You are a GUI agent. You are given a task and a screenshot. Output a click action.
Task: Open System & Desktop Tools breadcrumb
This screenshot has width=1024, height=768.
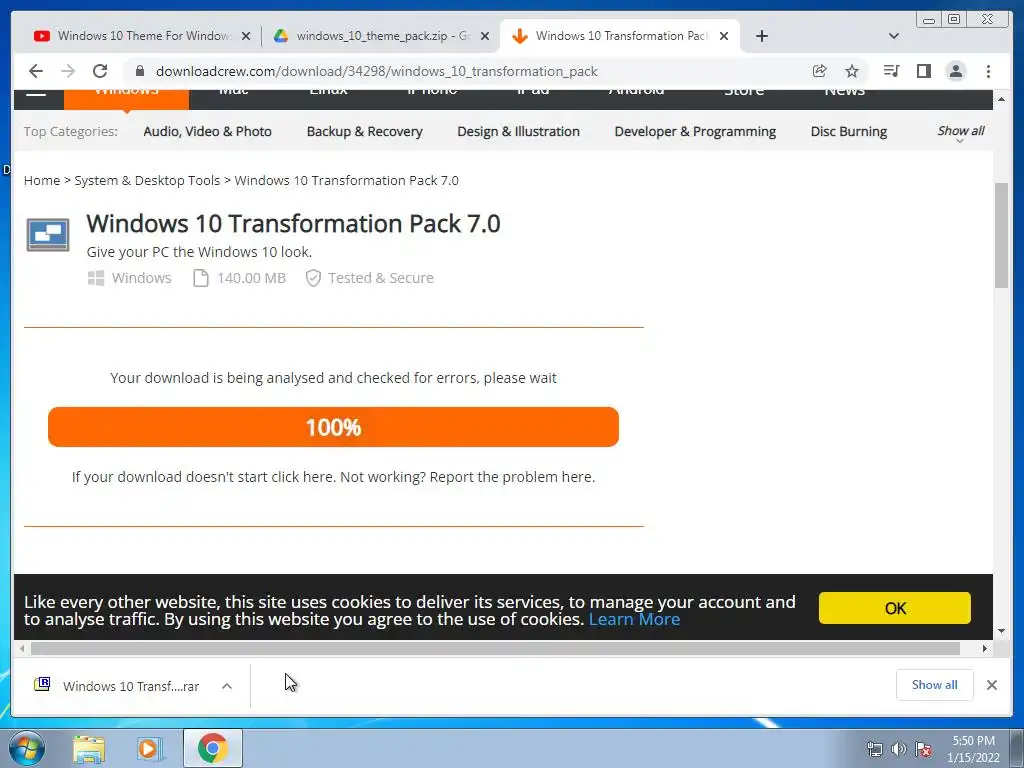pyautogui.click(x=147, y=180)
